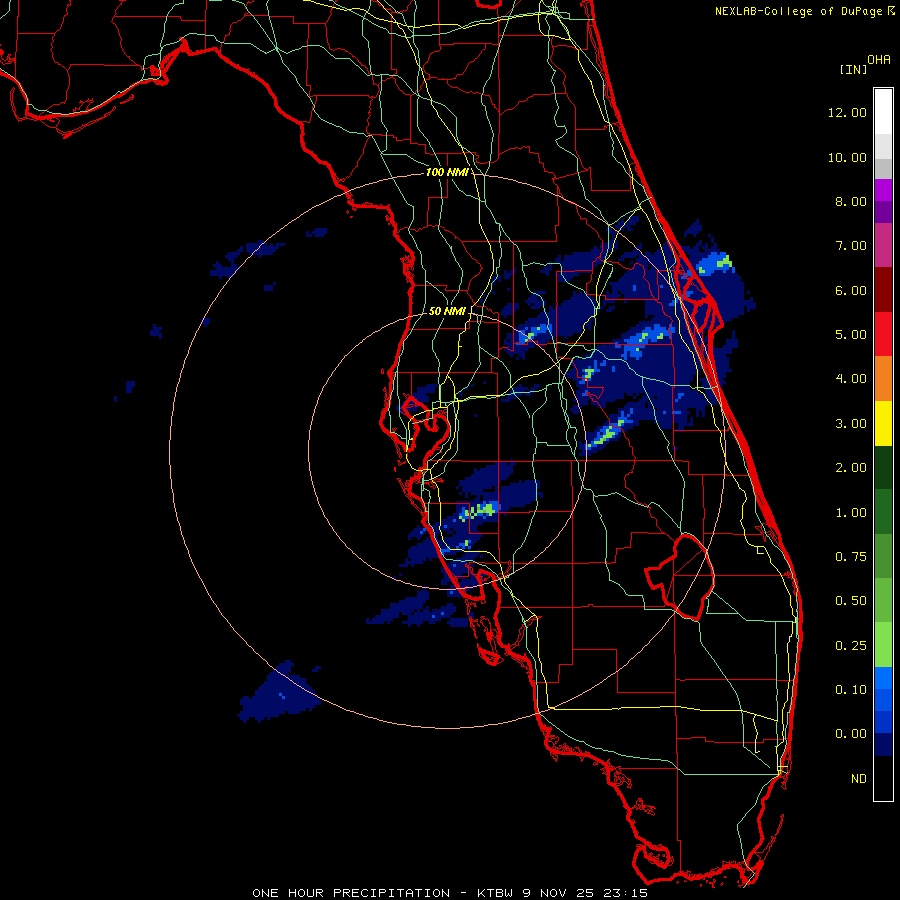Select the ND legend label
This screenshot has width=900, height=900.
(x=859, y=779)
